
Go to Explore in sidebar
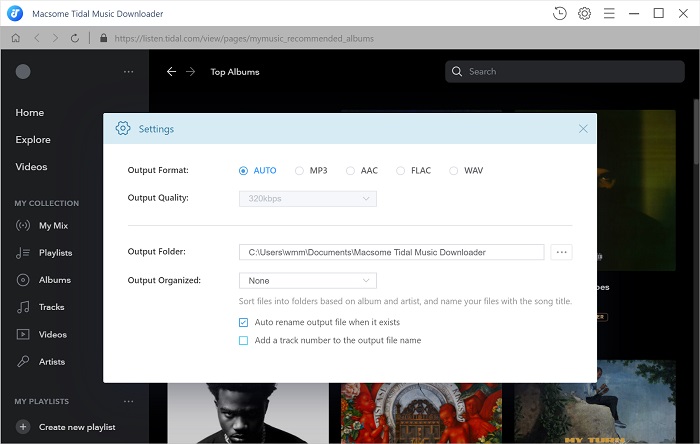coord(33,140)
